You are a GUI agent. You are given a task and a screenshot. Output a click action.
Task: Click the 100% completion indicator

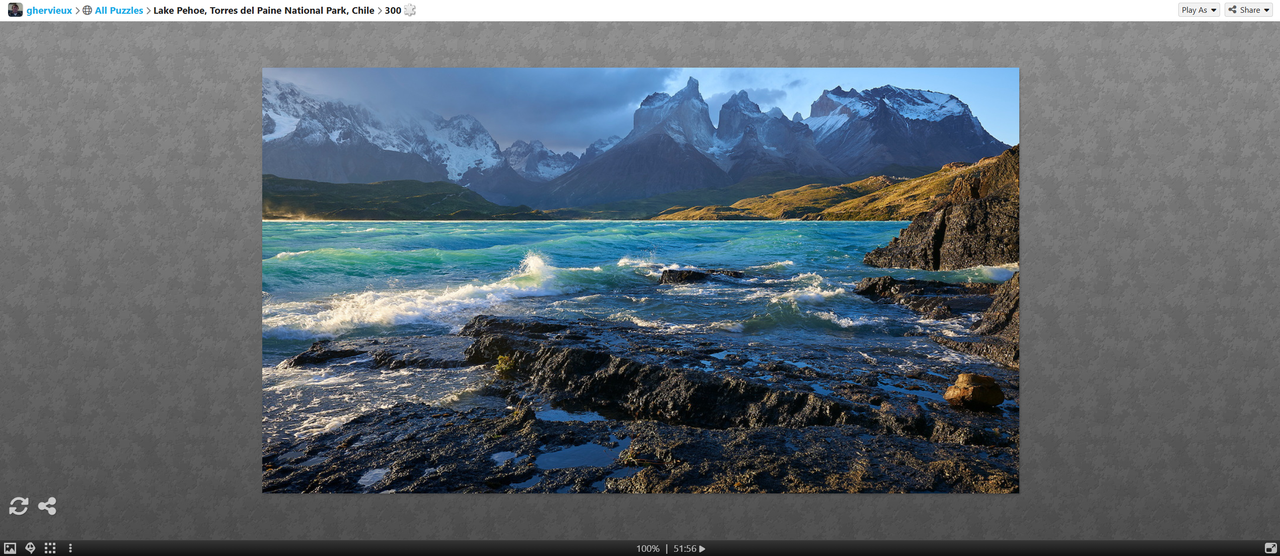click(648, 548)
